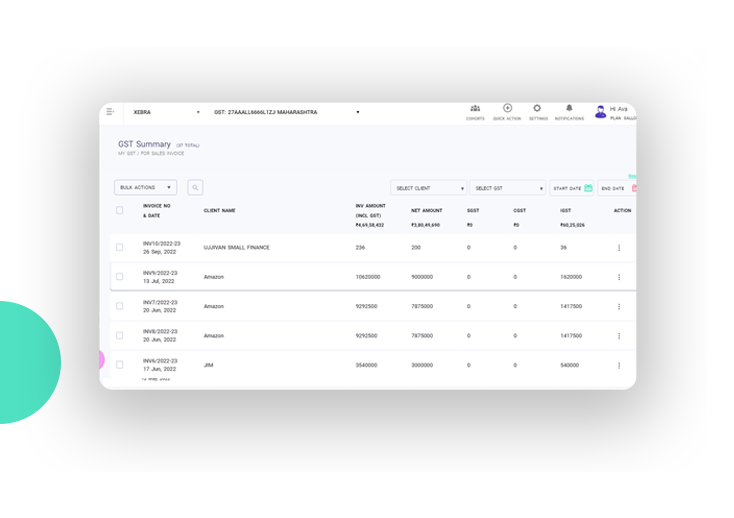Expand the GST number Maharashtra selector
The width and height of the screenshot is (734, 518).
[286, 112]
